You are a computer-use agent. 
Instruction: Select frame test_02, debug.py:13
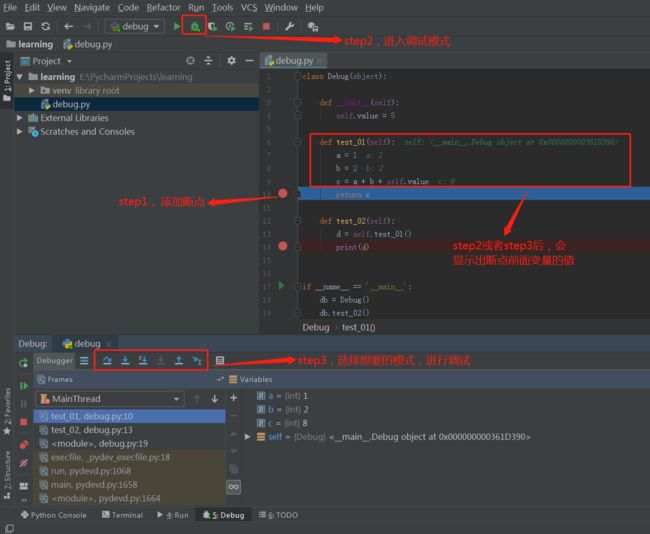(x=130, y=430)
